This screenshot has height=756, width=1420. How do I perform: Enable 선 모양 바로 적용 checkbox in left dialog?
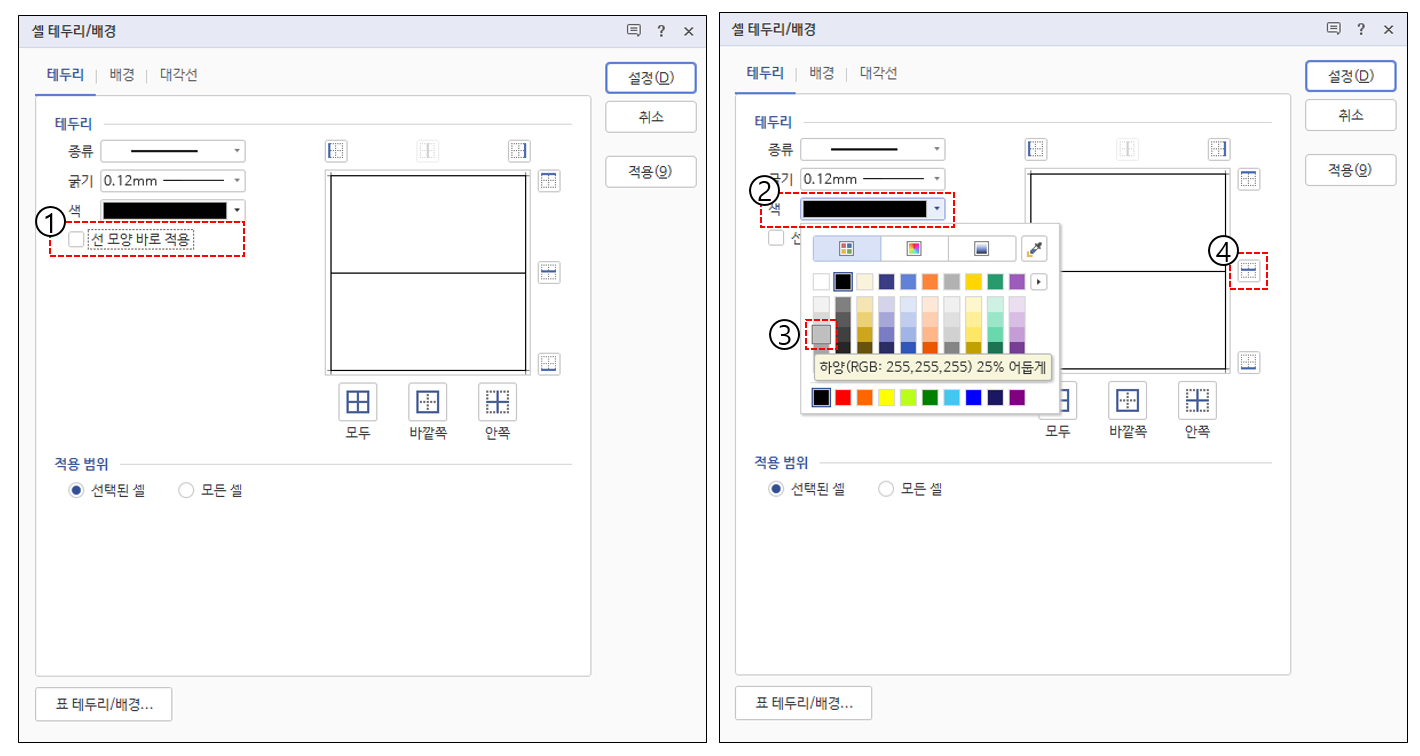click(x=76, y=239)
